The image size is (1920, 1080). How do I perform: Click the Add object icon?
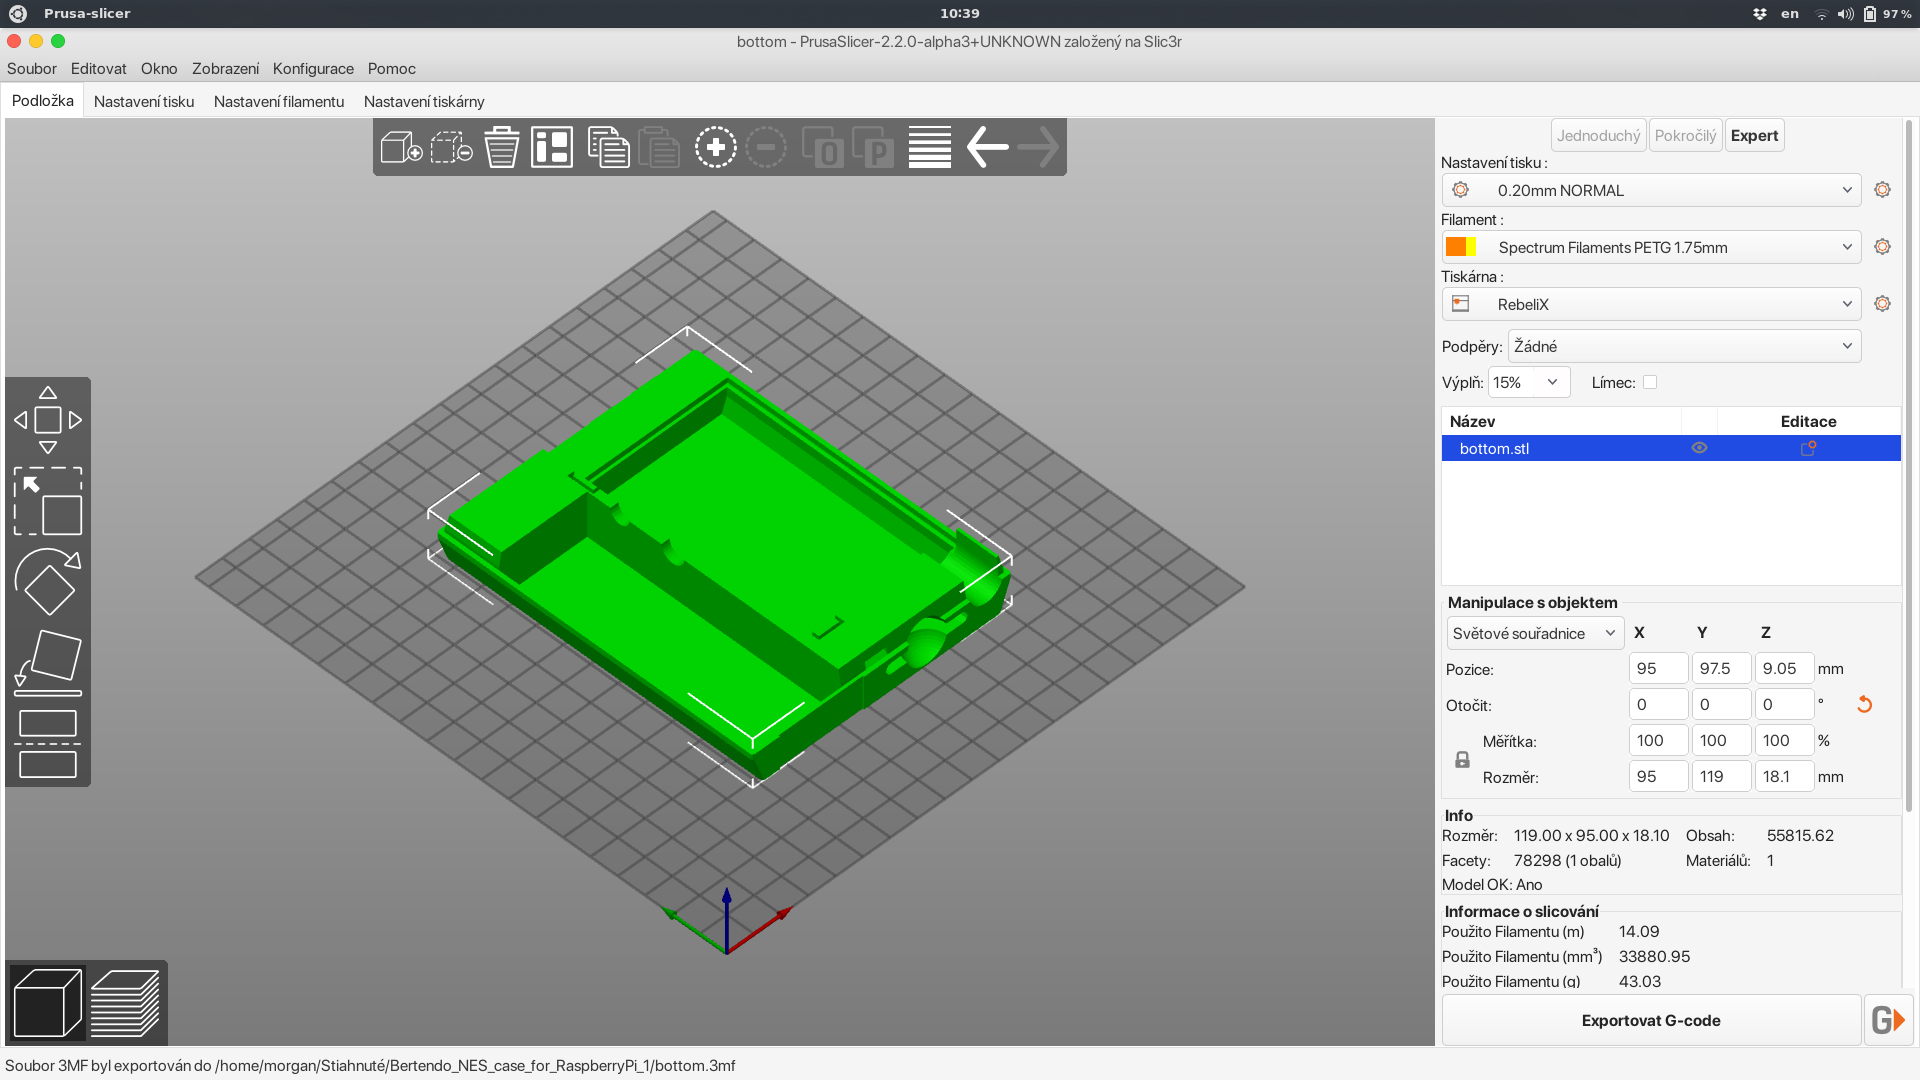pyautogui.click(x=401, y=148)
